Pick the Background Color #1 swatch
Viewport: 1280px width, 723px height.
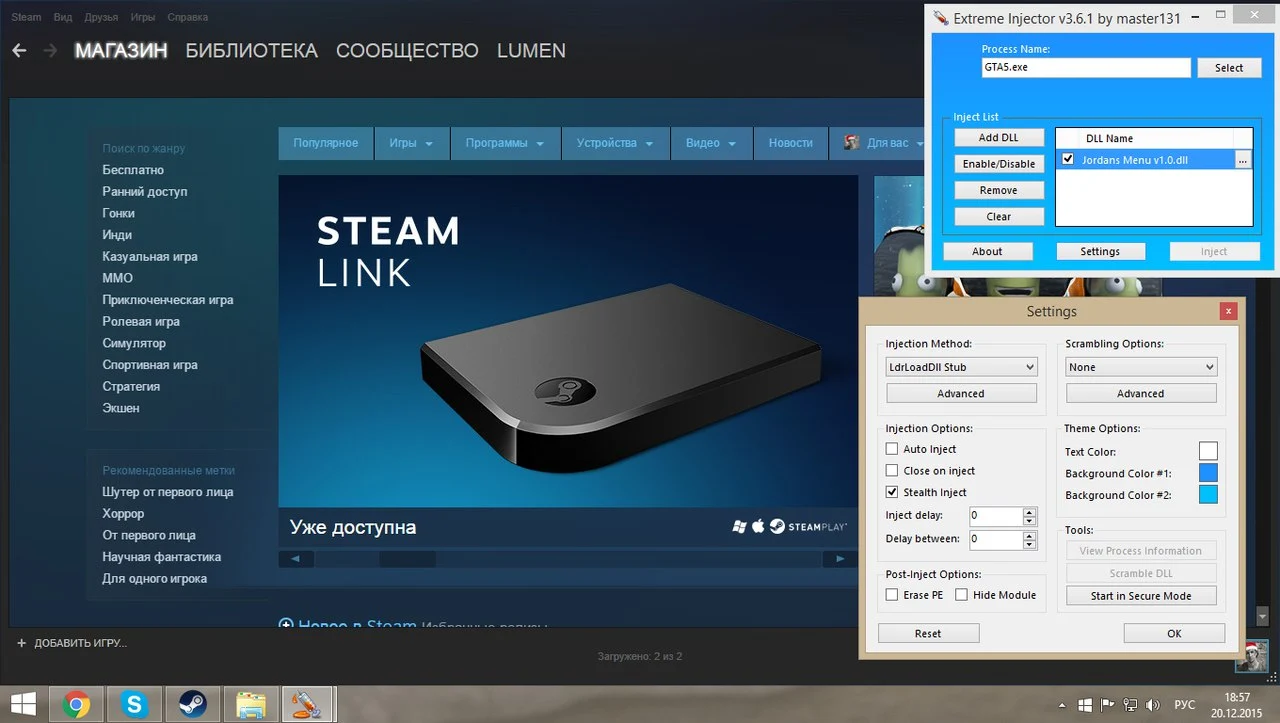(1208, 473)
